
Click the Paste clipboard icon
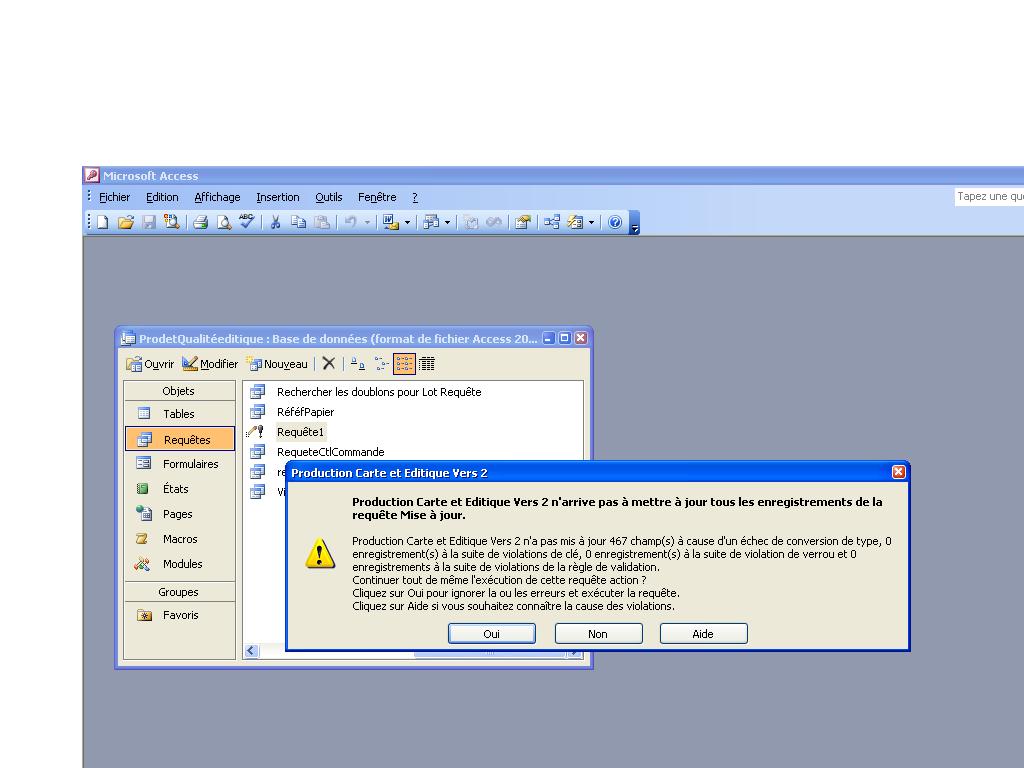(x=322, y=222)
